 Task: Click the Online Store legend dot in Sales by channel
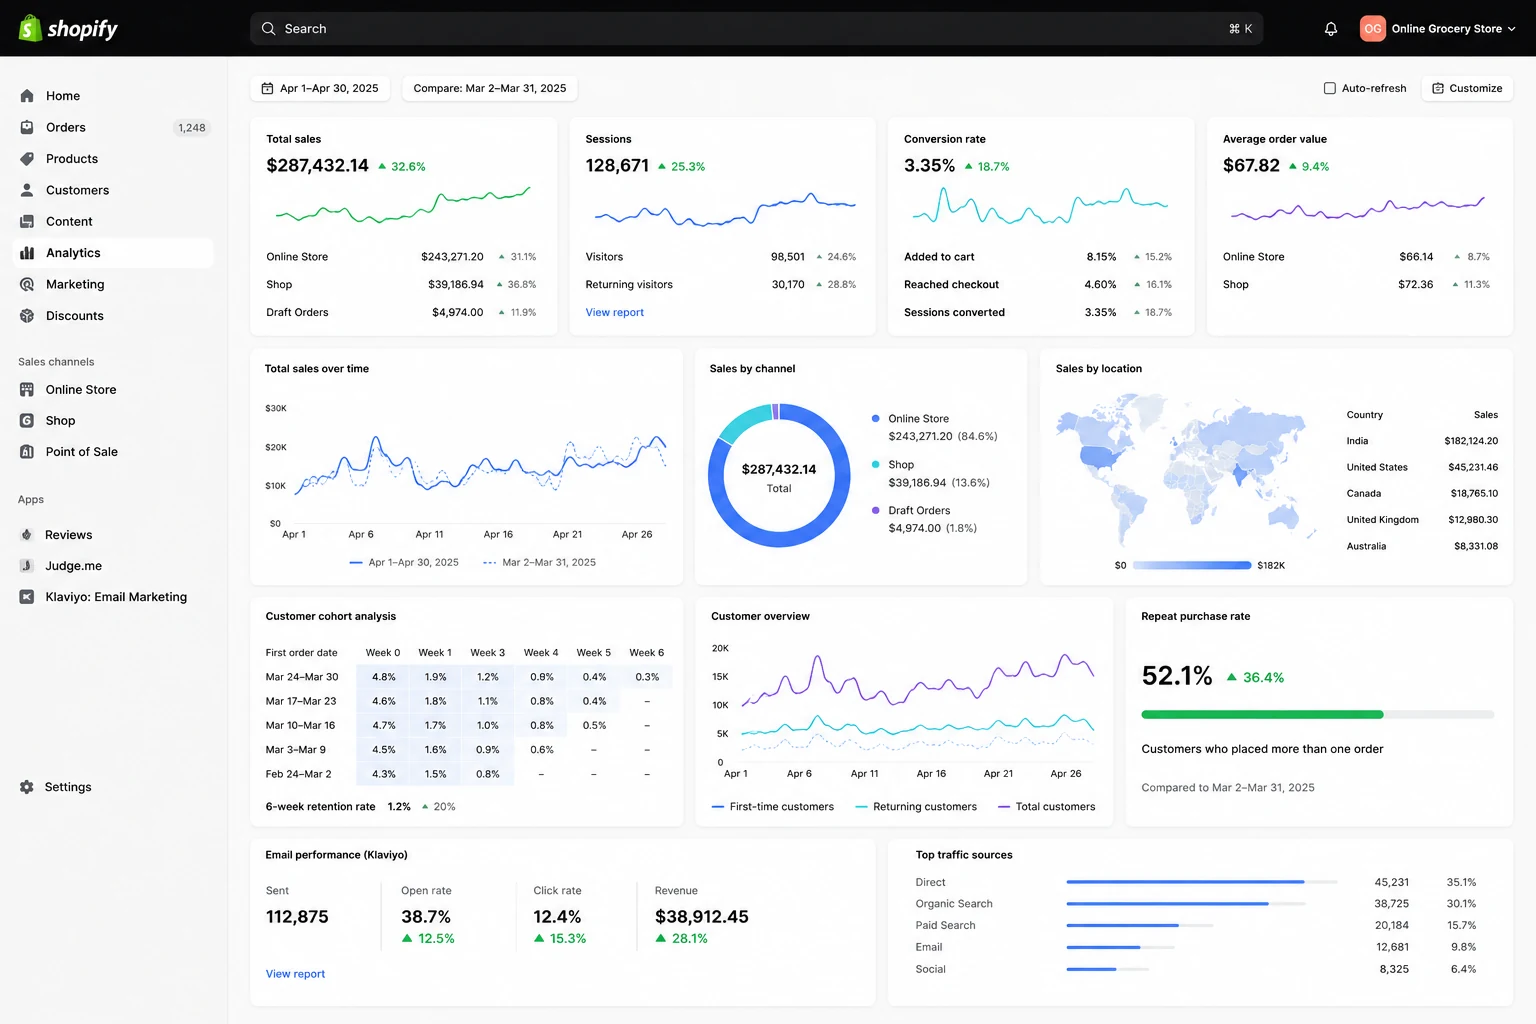pyautogui.click(x=876, y=419)
